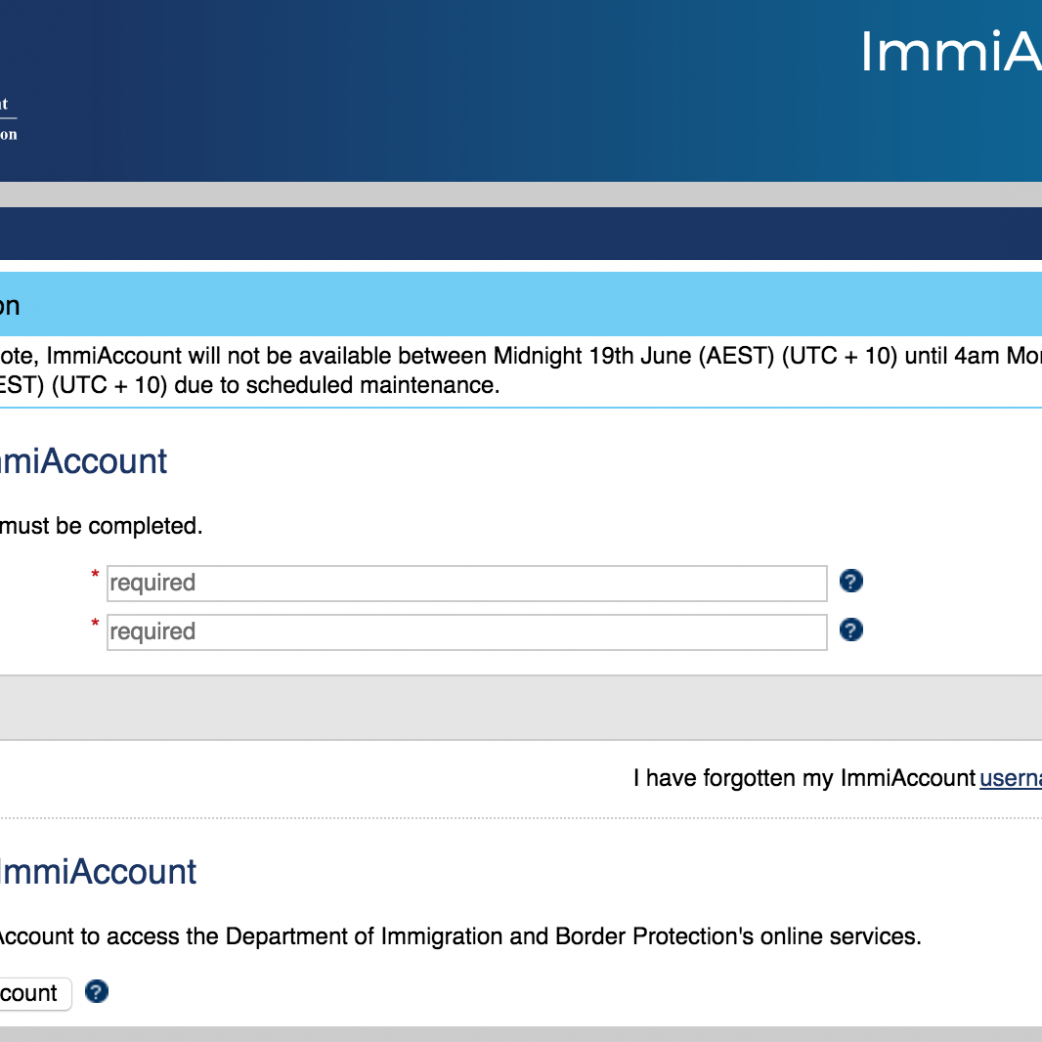The image size is (1042, 1042).
Task: Open the forgotten username link
Action: click(1010, 778)
